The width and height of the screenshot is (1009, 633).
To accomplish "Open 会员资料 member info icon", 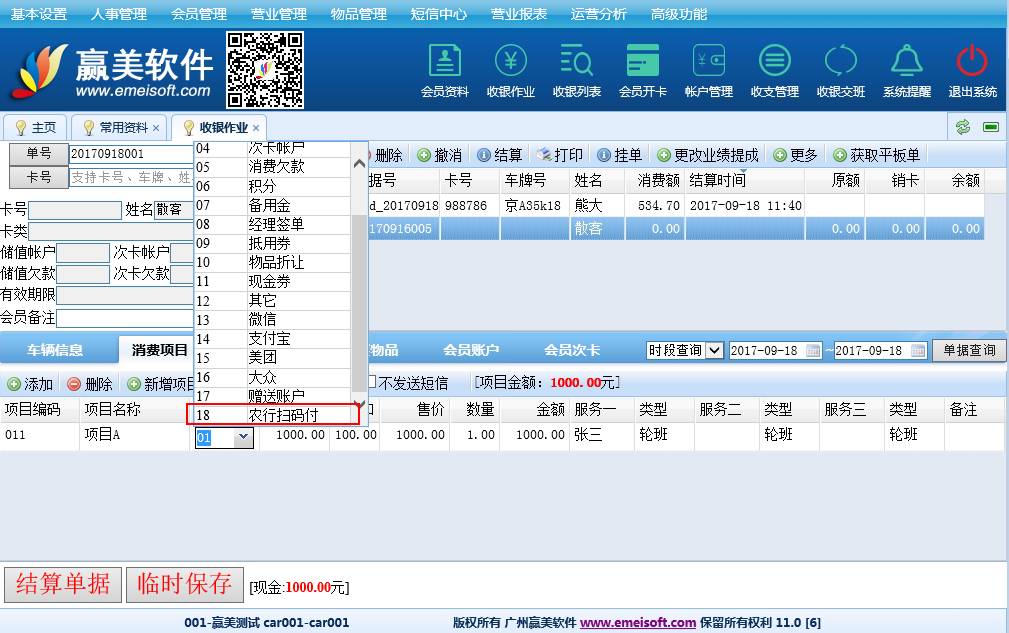I will tap(444, 62).
